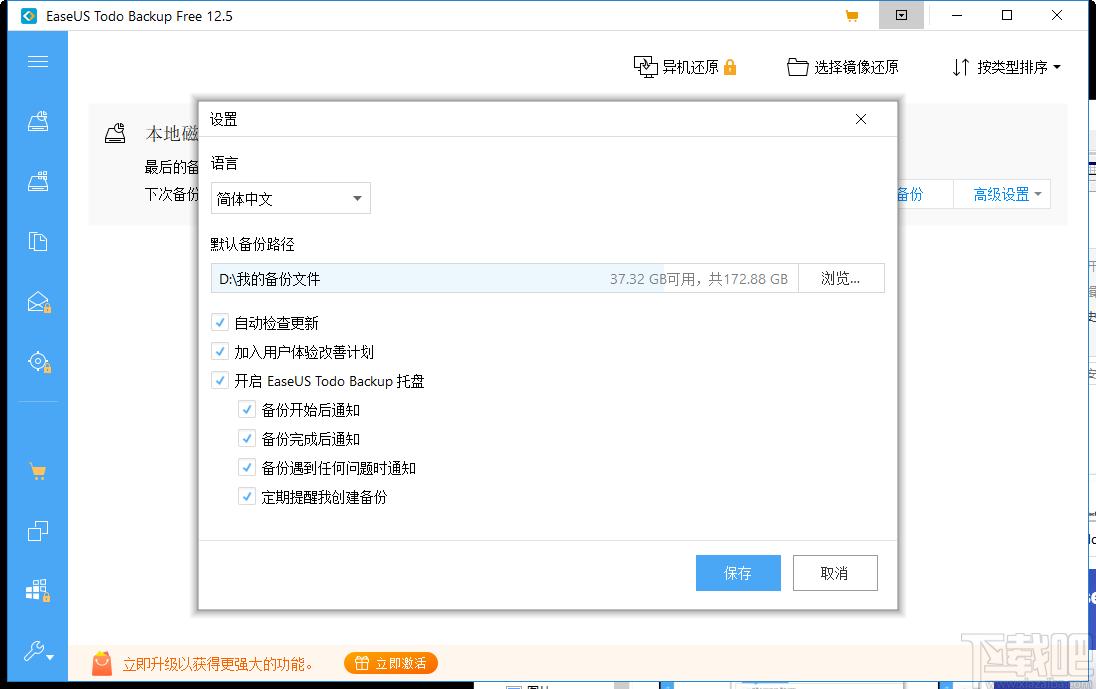Click the 备份 link behind the dialog
This screenshot has width=1096, height=689.
click(910, 194)
